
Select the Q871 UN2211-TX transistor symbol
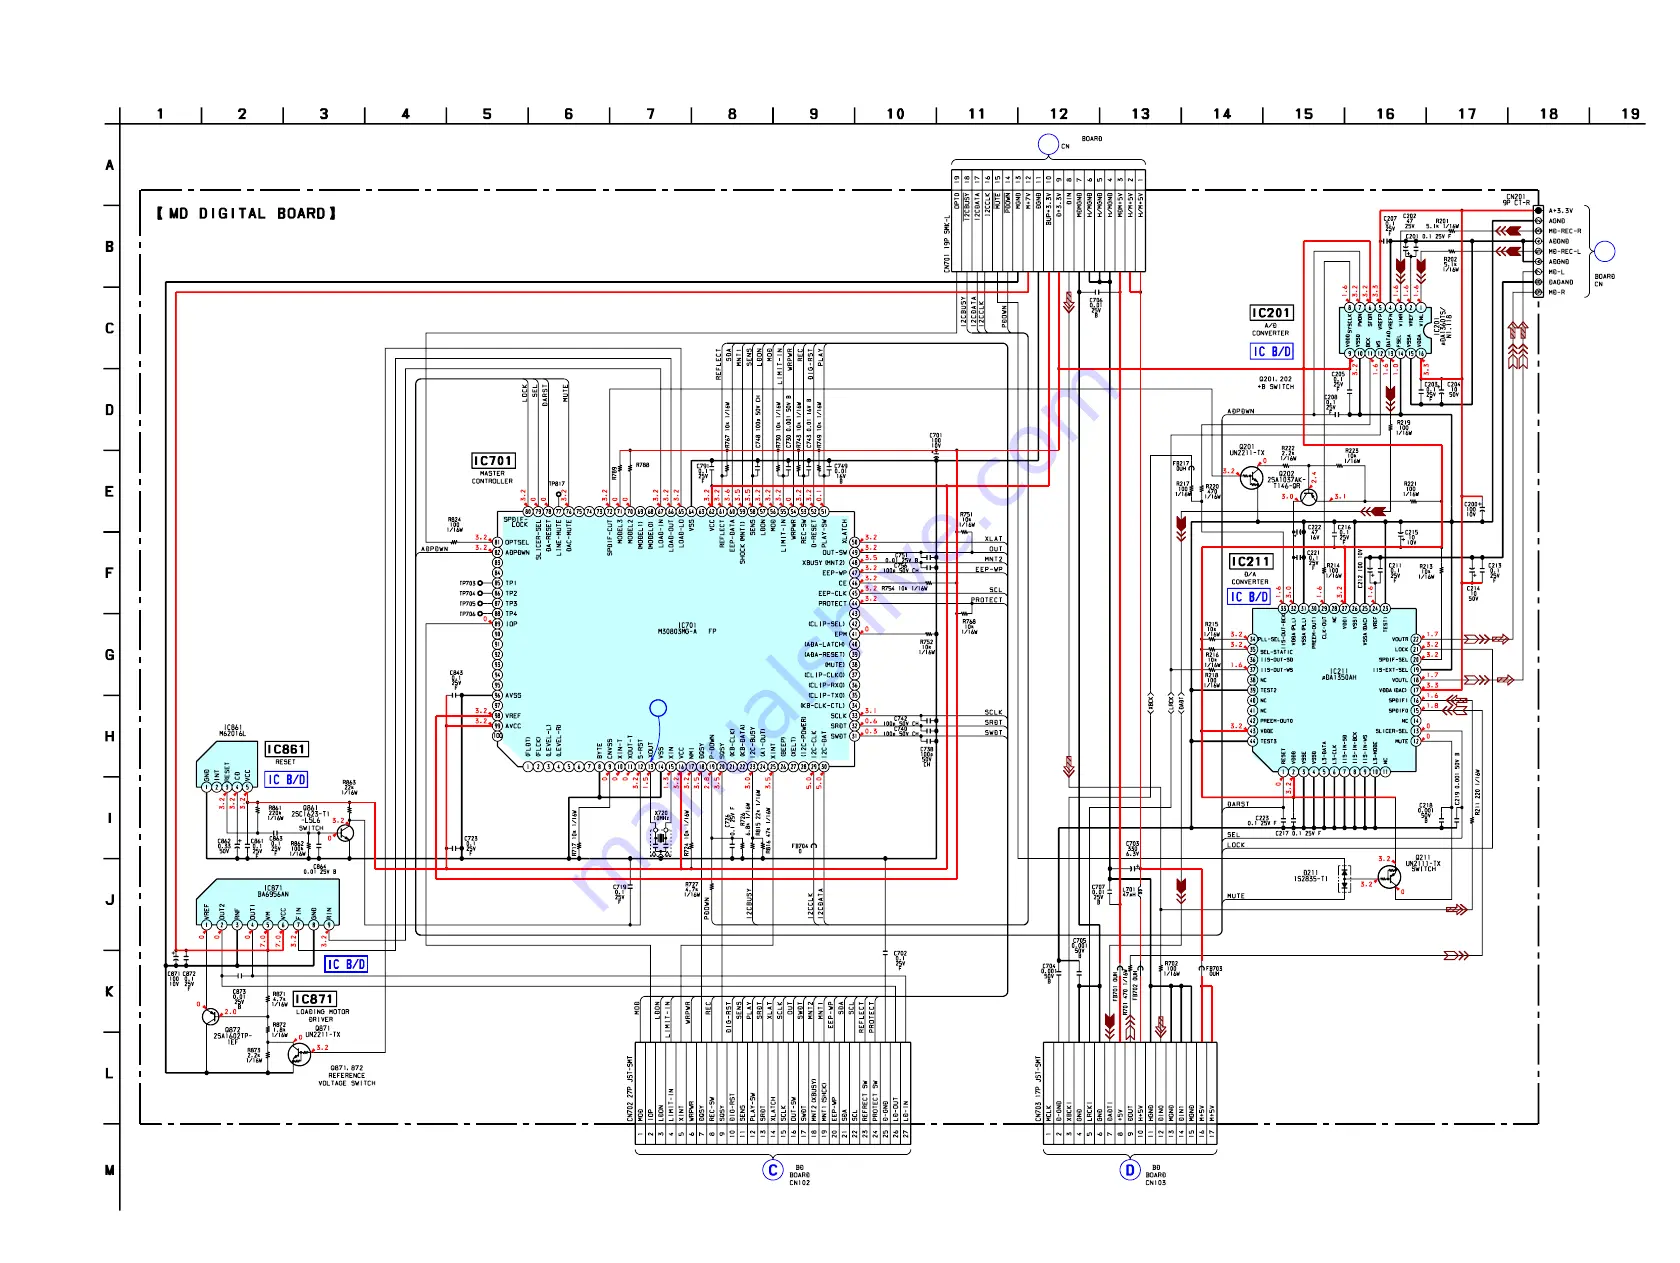pos(298,1053)
